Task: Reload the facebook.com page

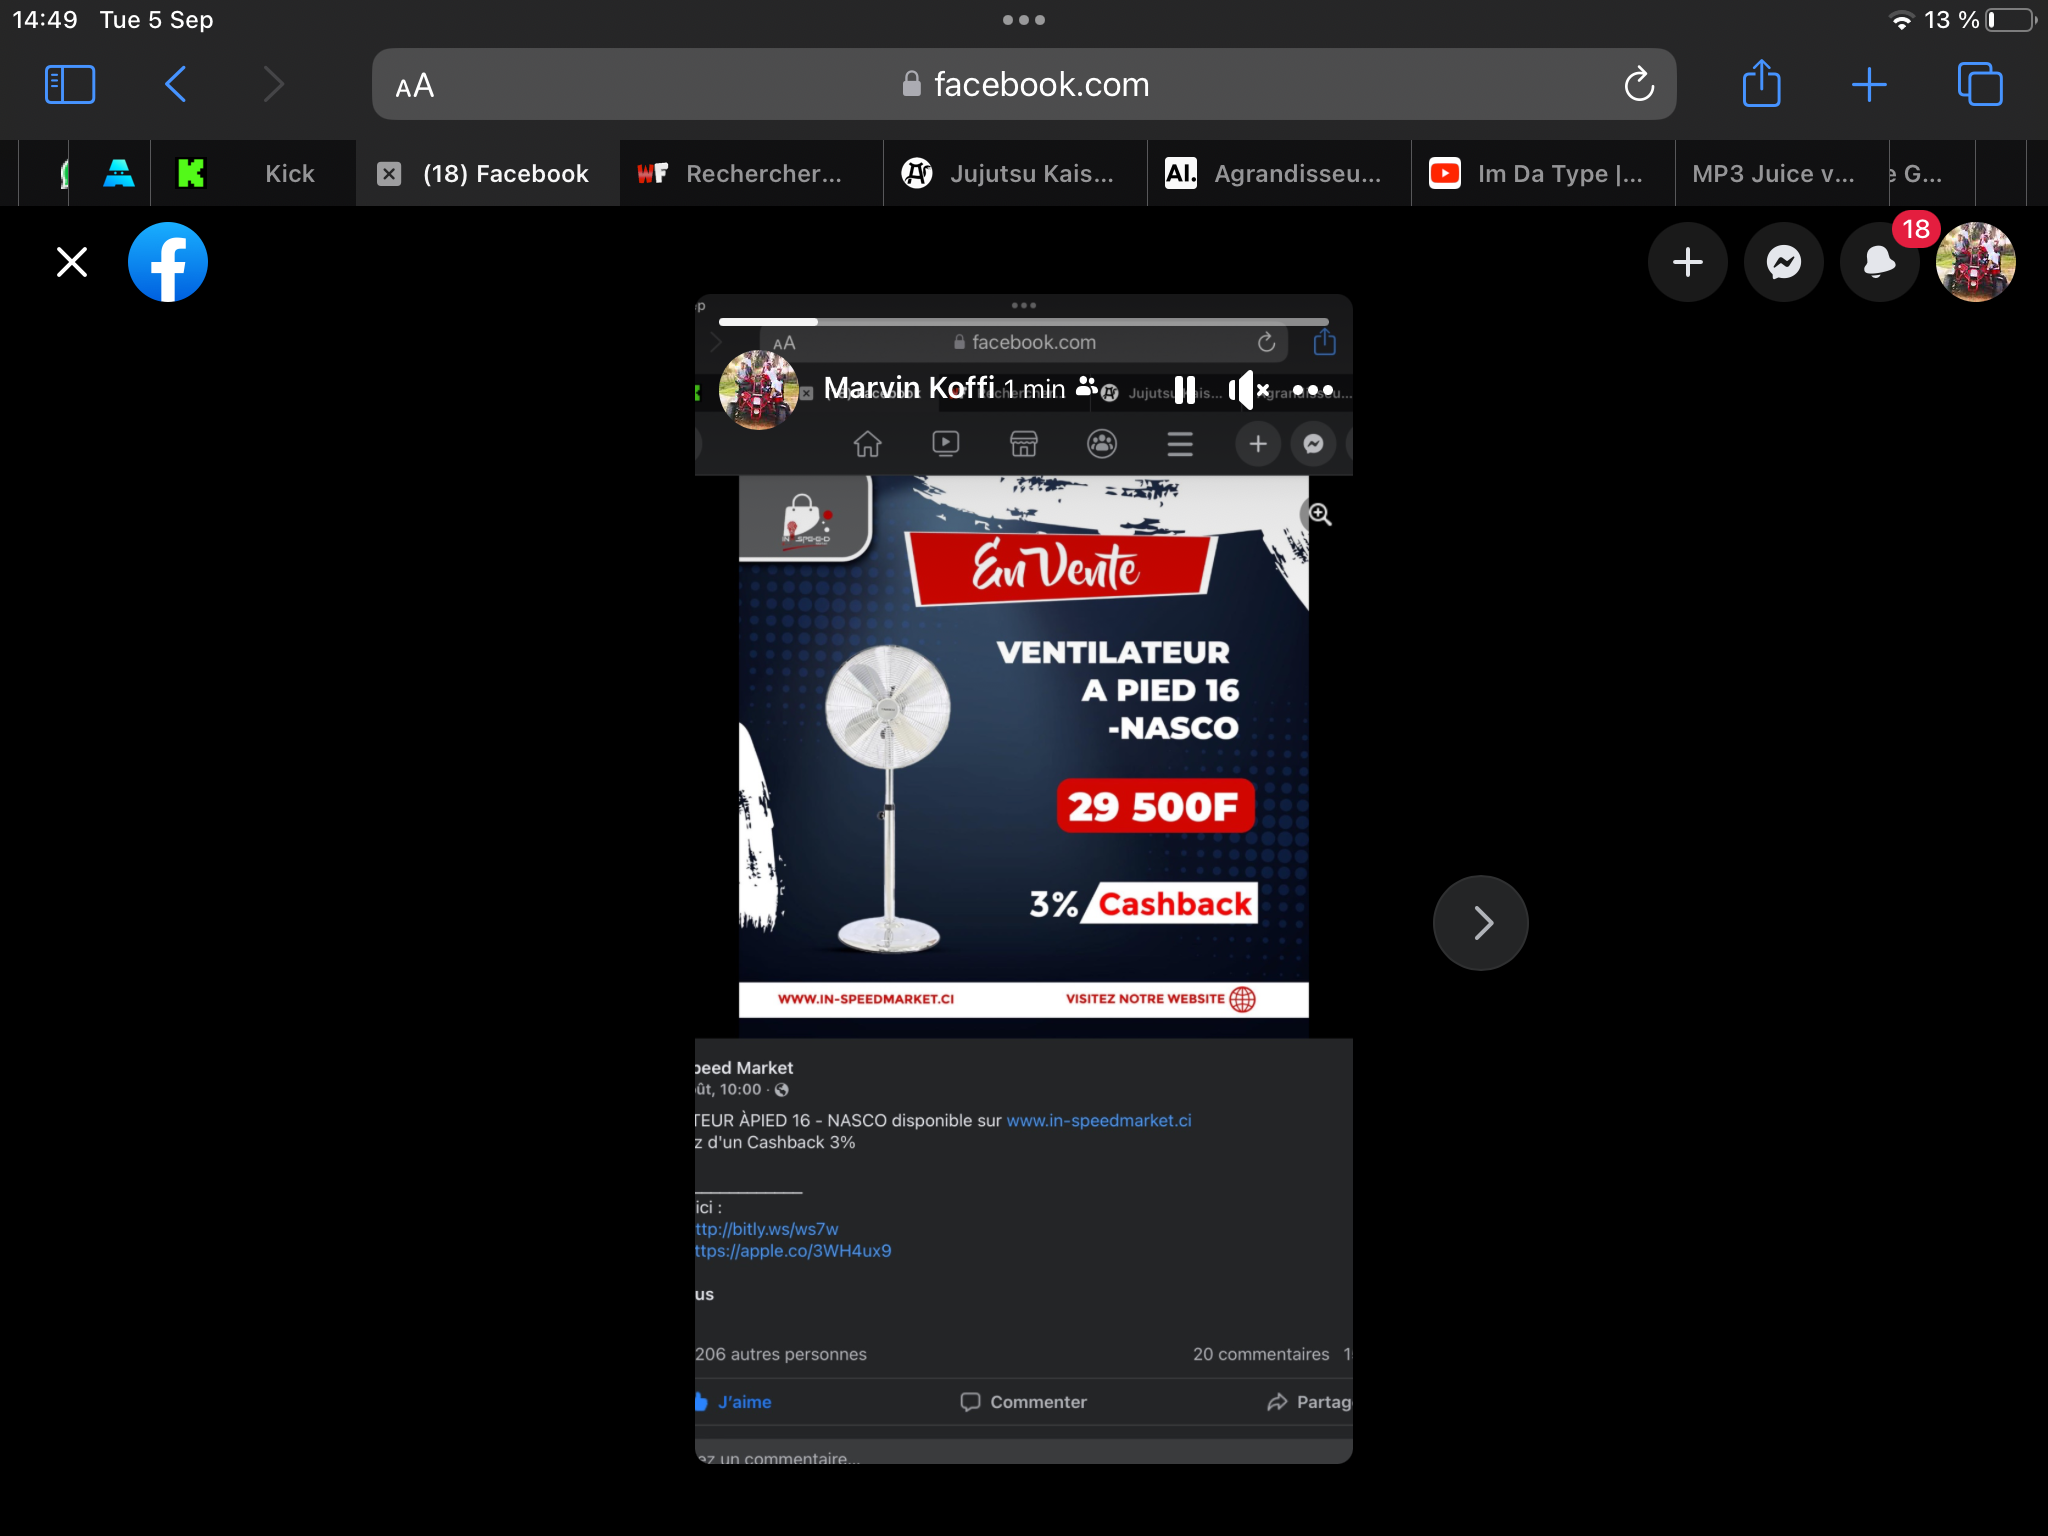Action: (1638, 84)
